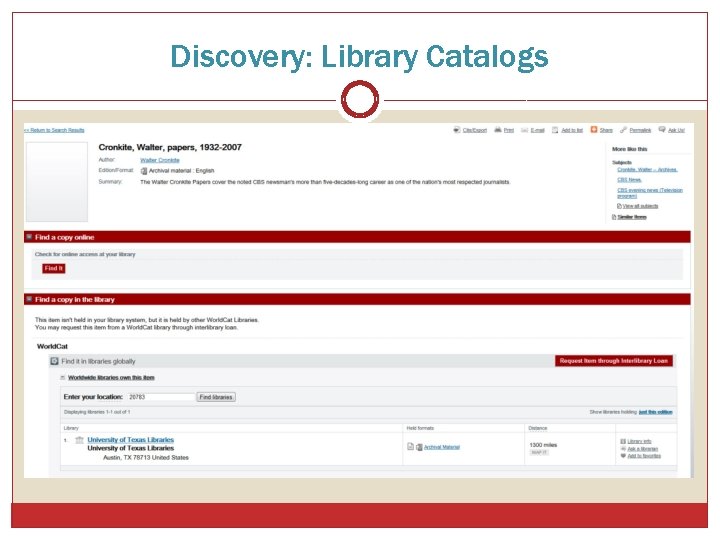Screen dimensions: 720x540
Task: Open the Return to Search Results link
Action: coord(54,130)
